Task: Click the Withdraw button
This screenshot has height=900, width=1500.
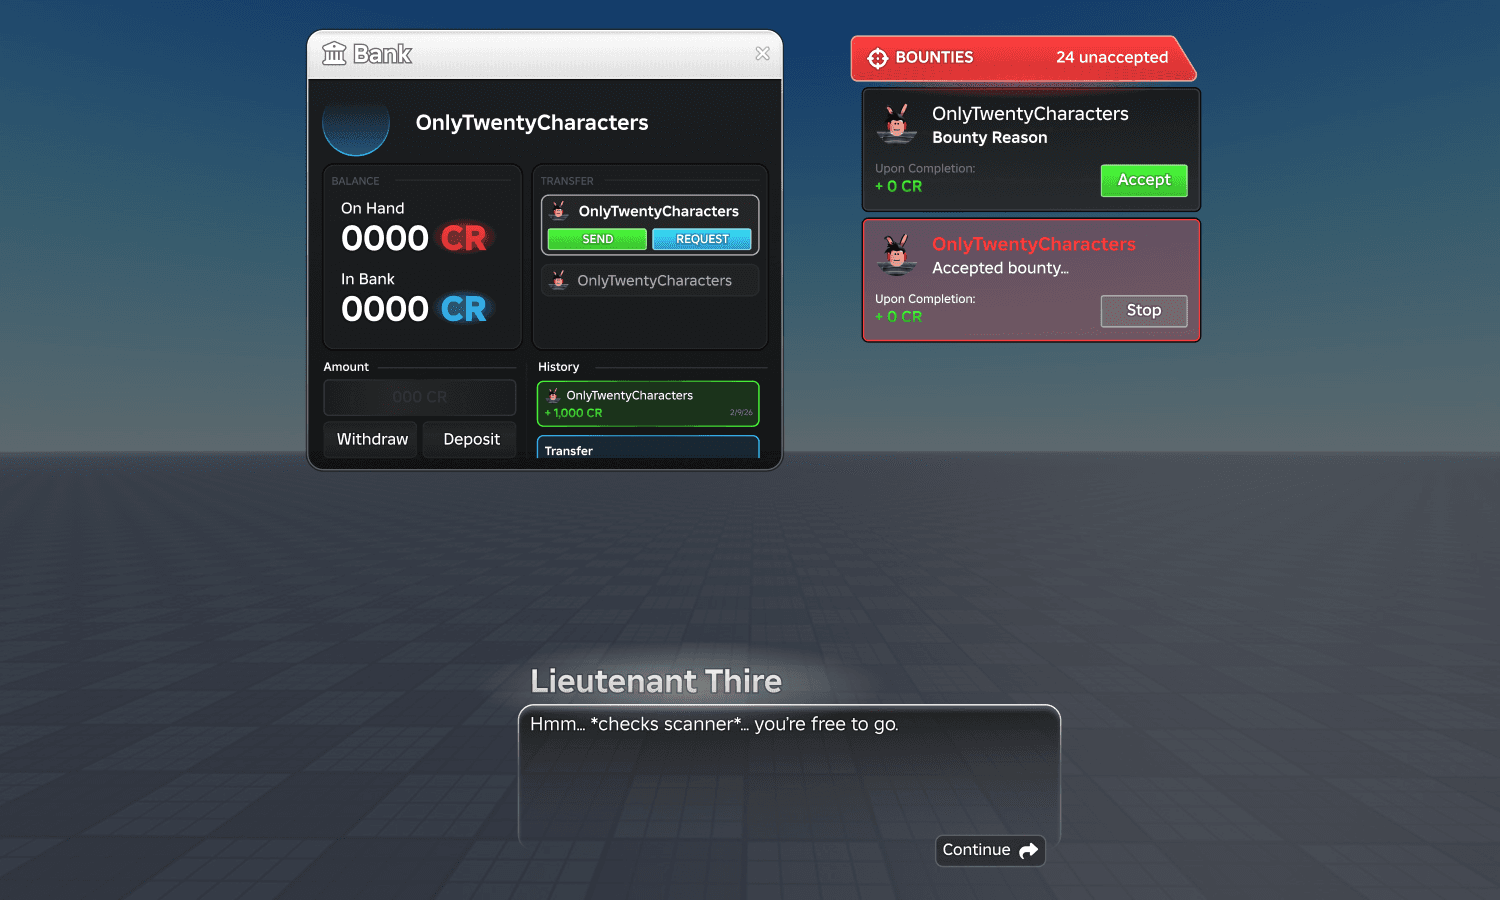Action: [371, 439]
